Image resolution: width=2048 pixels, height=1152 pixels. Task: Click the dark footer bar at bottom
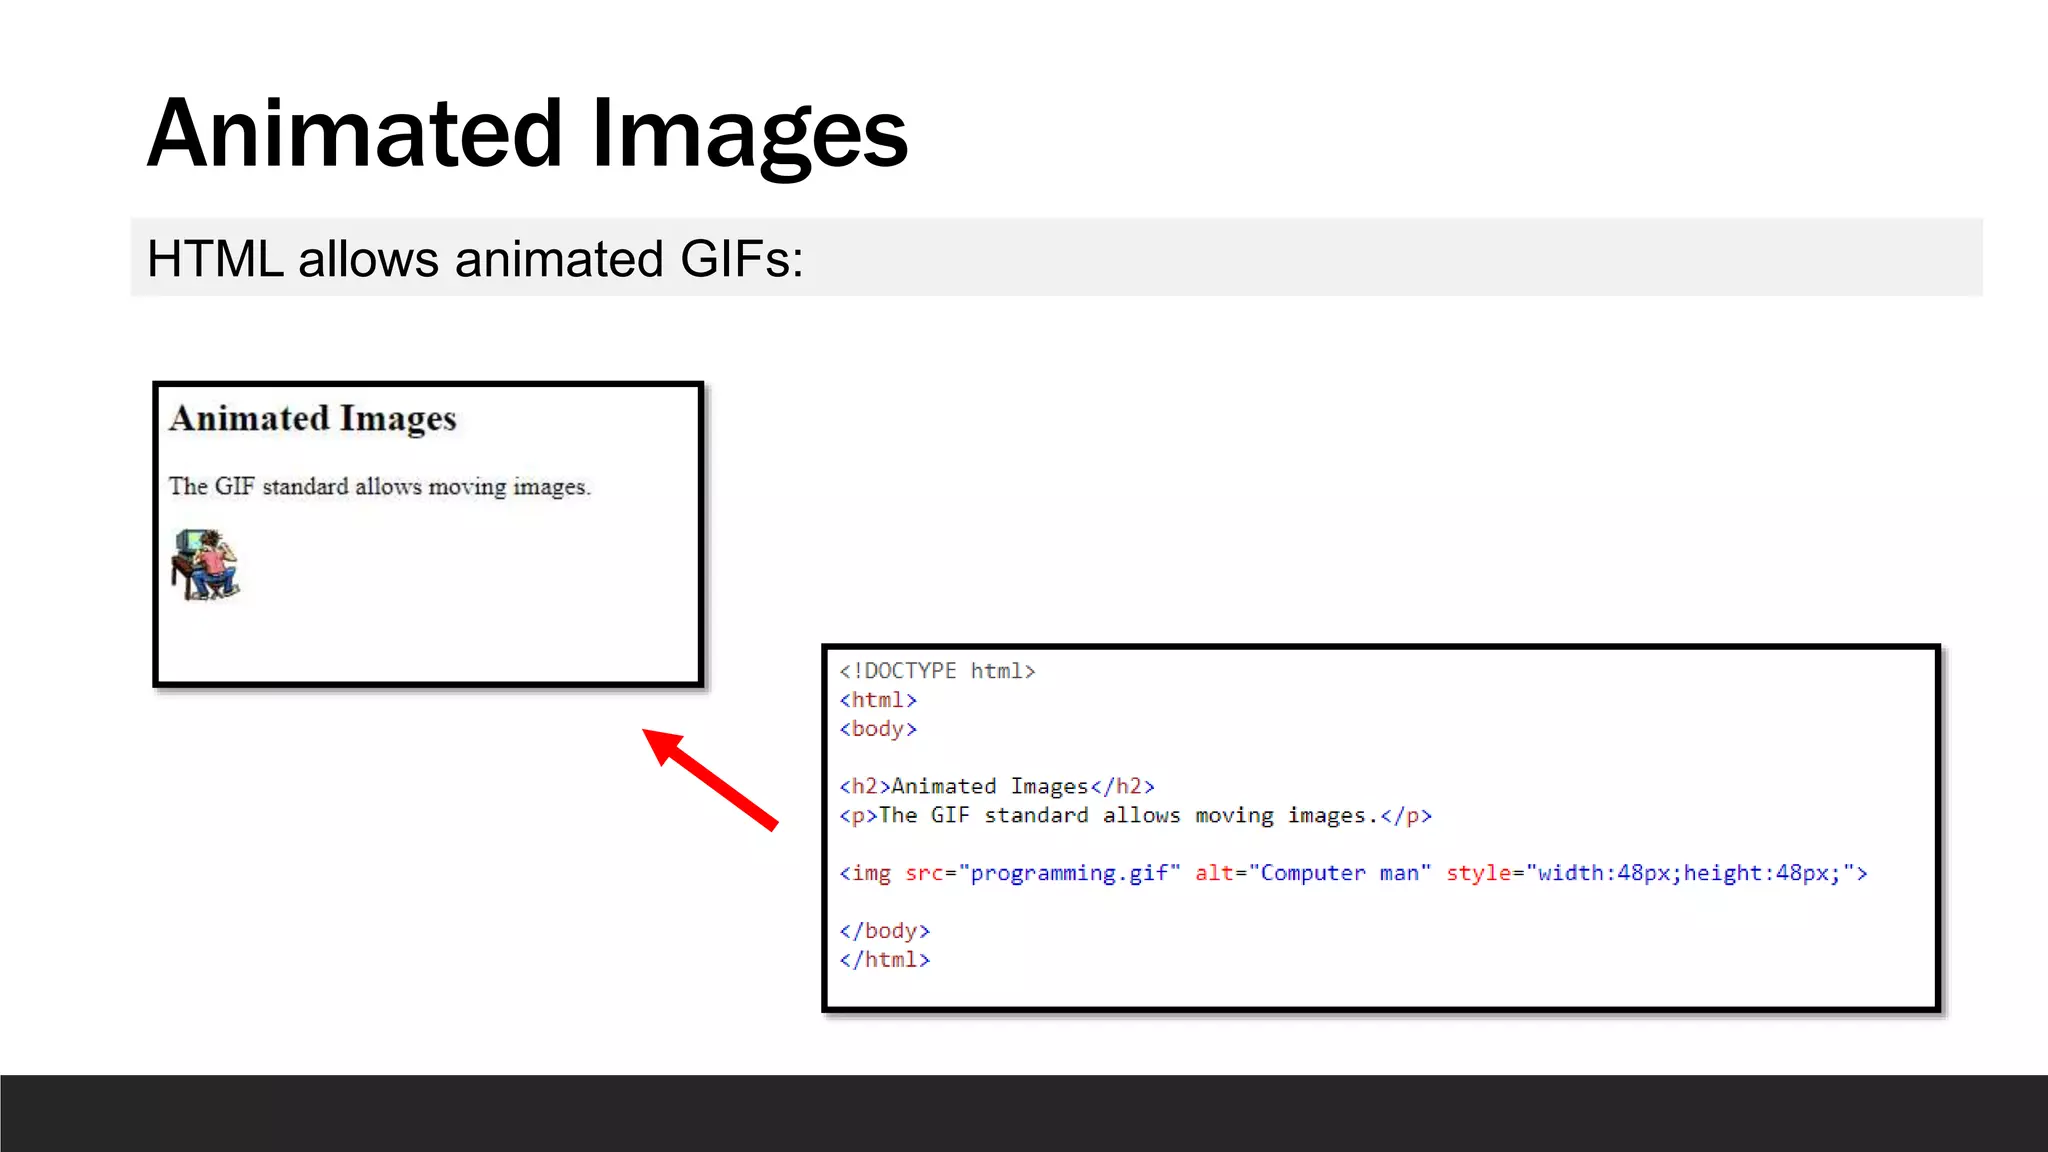[1024, 1113]
